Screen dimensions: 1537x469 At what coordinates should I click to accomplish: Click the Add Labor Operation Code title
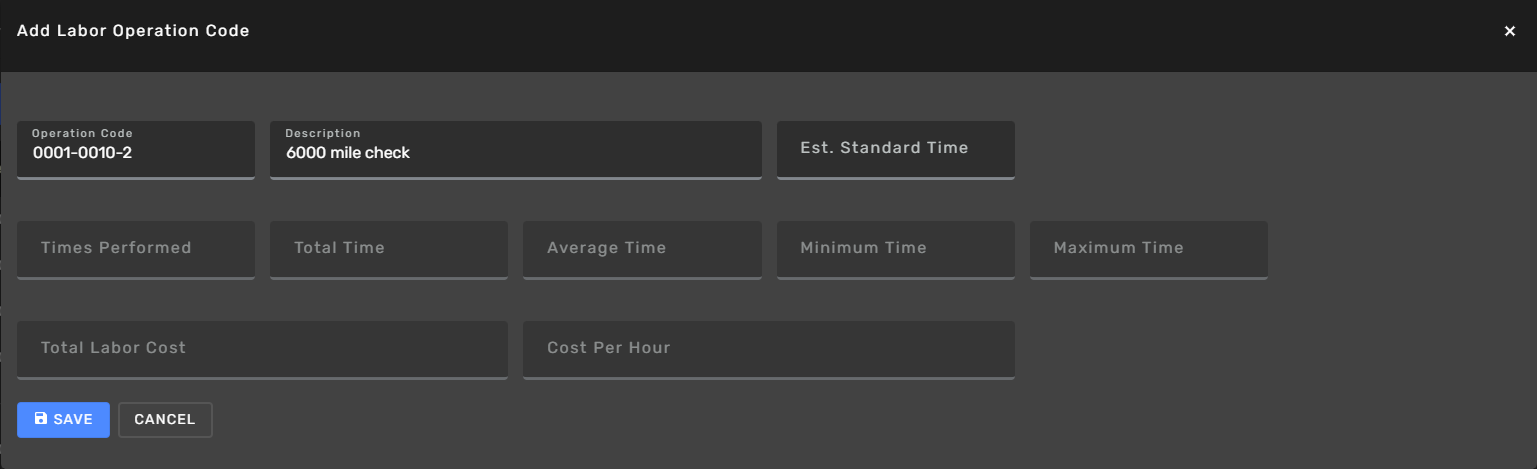pos(133,31)
